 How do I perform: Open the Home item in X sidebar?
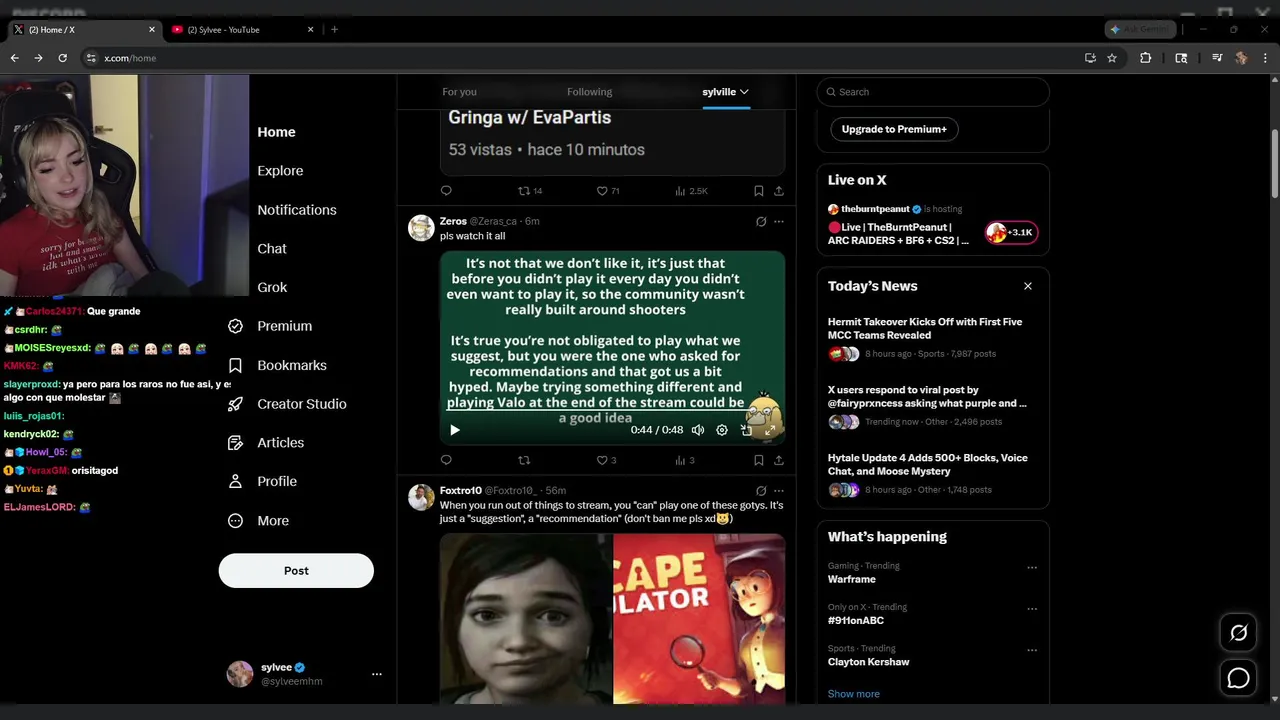tap(276, 132)
